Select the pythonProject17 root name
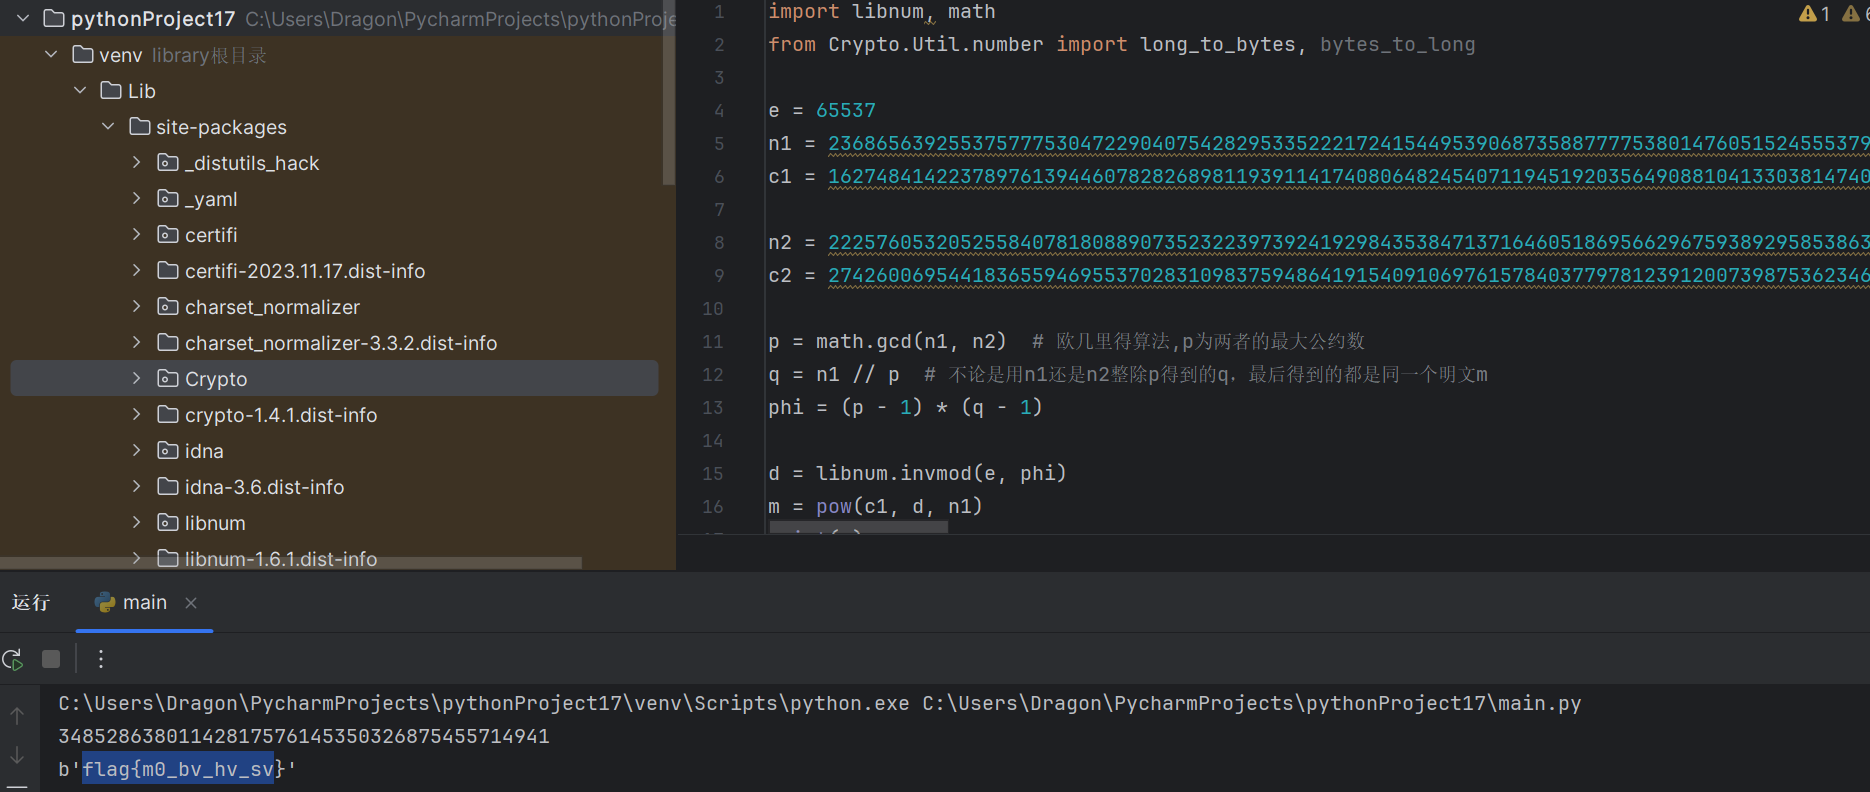This screenshot has width=1870, height=792. pos(153,19)
